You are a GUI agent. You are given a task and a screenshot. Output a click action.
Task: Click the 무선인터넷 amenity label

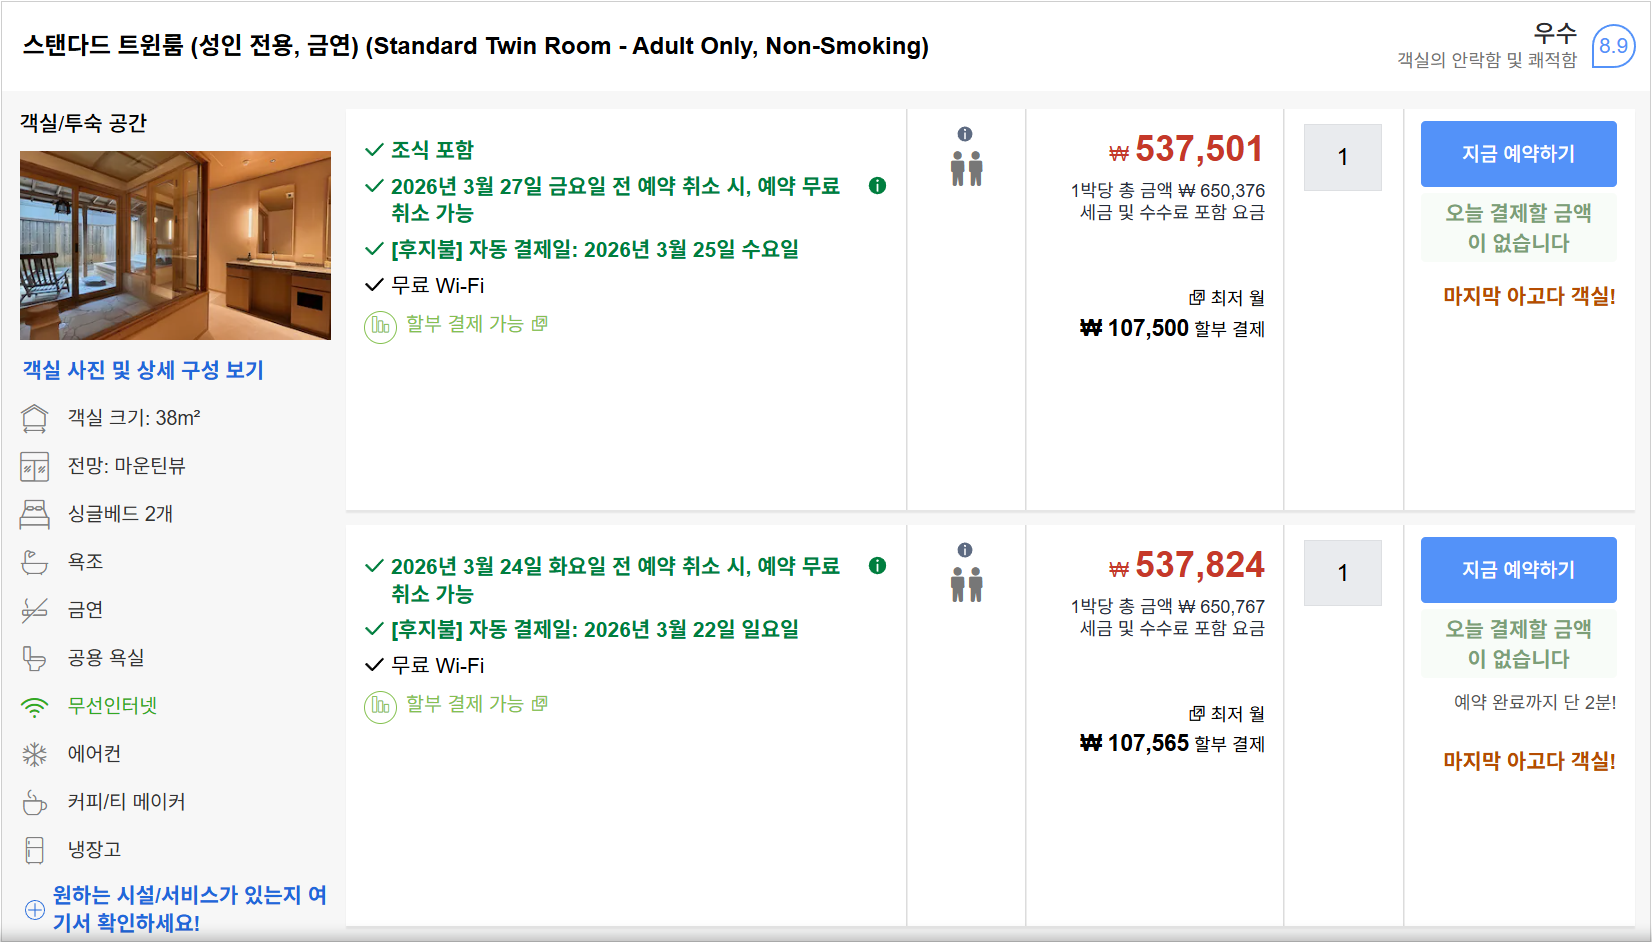click(112, 706)
